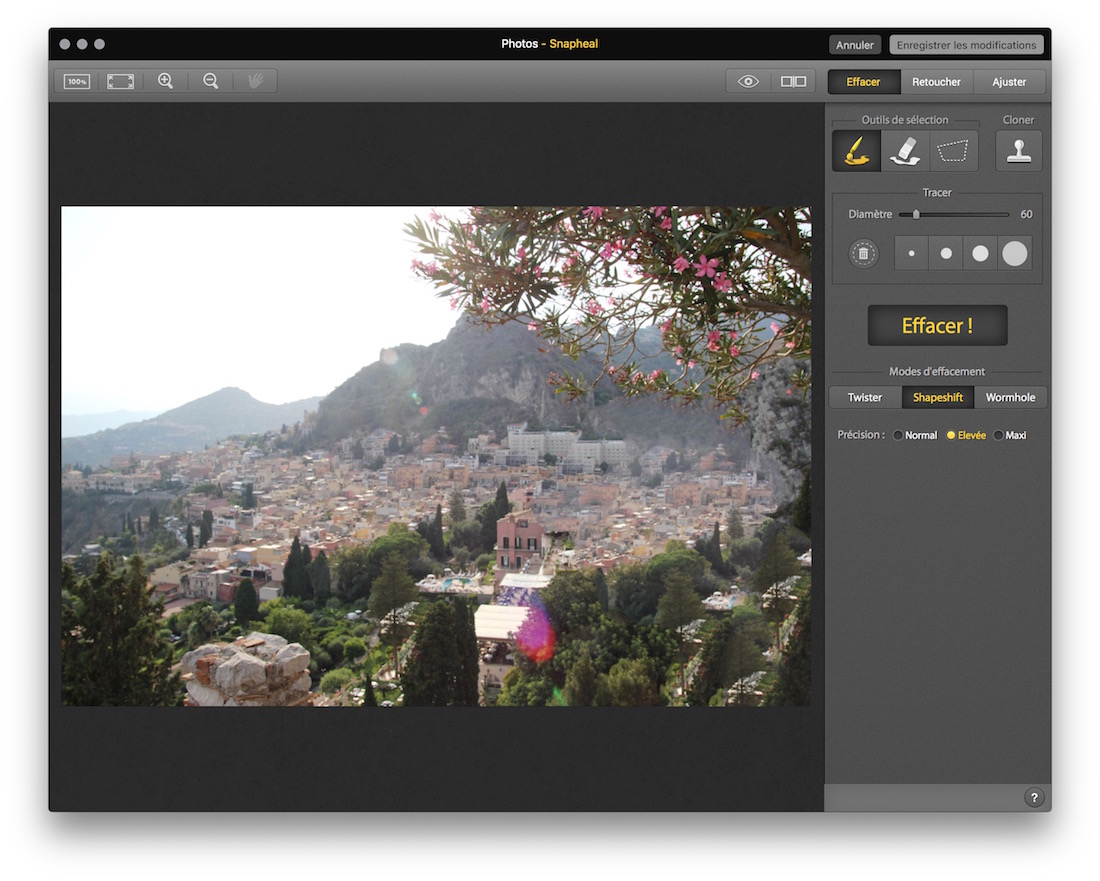Select Shapeshift erase mode
Image resolution: width=1100 pixels, height=881 pixels.
point(938,398)
